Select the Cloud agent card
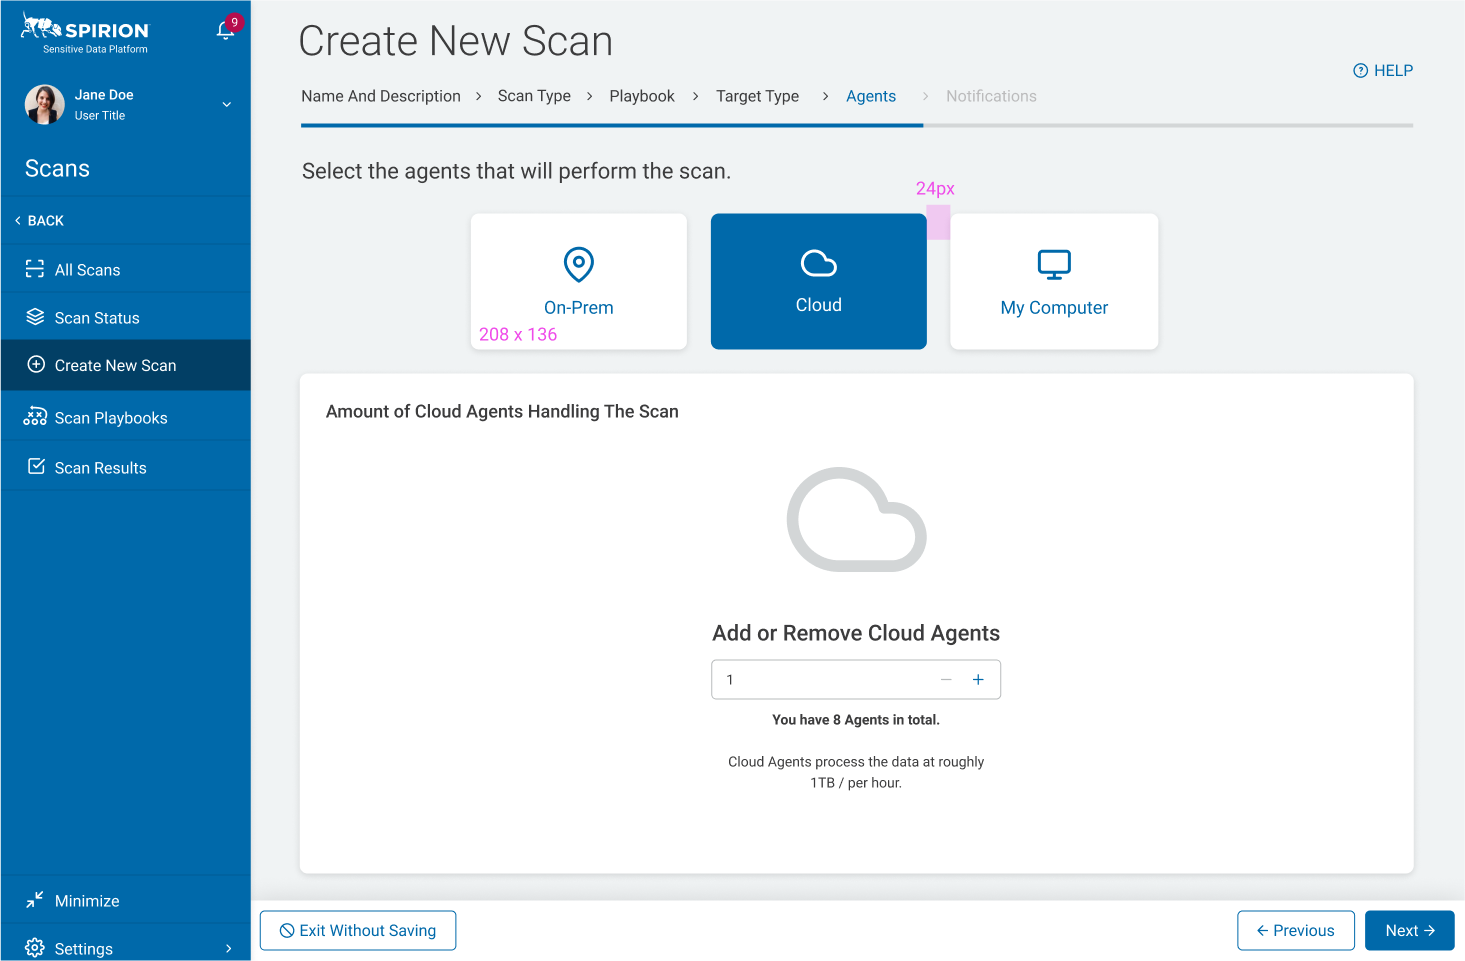 point(818,281)
